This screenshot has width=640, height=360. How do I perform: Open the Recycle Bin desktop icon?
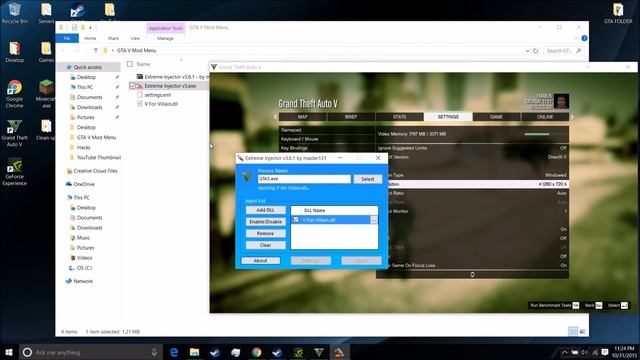click(x=15, y=12)
